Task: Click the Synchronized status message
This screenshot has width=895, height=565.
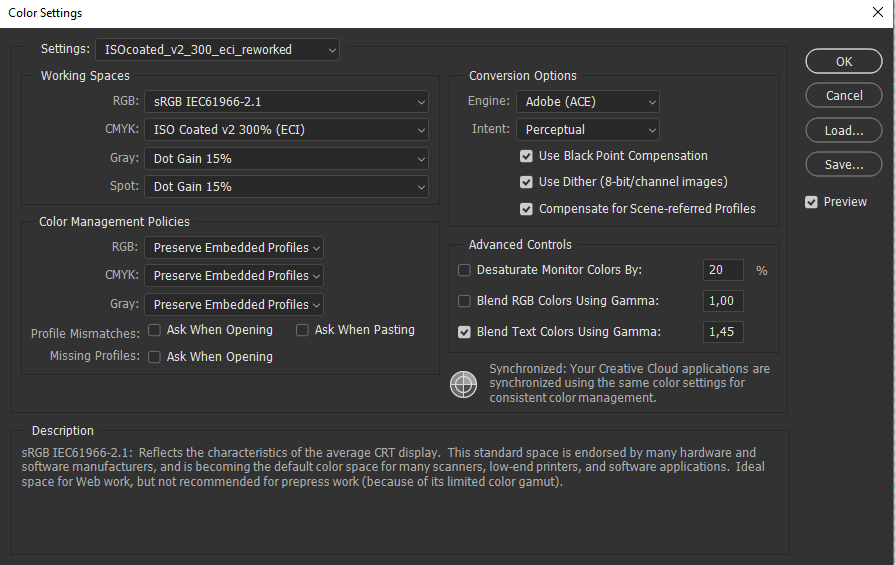Action: 630,383
